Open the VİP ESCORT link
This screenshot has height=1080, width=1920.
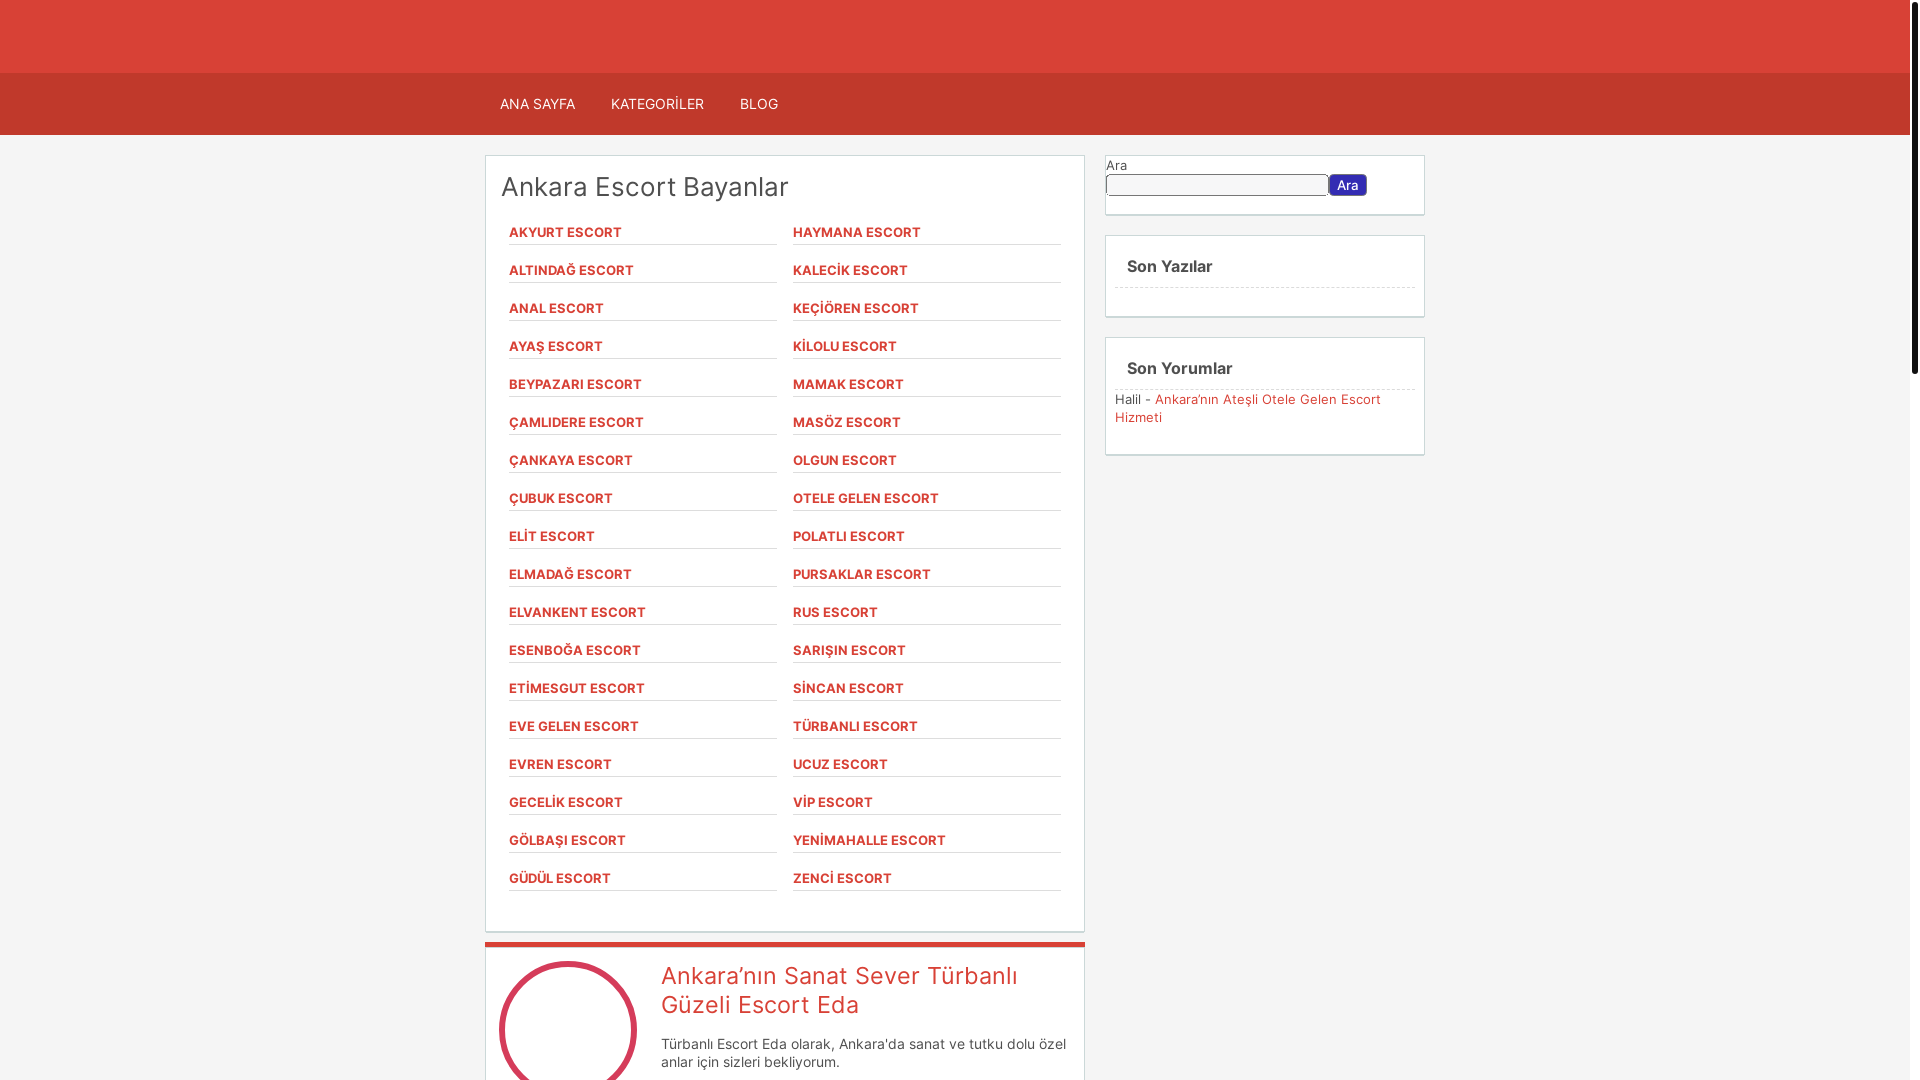[x=833, y=802]
